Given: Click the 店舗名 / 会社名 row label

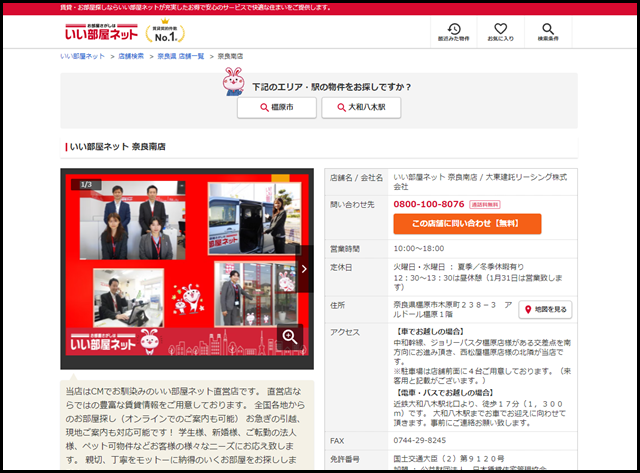Looking at the screenshot, I should coord(356,178).
